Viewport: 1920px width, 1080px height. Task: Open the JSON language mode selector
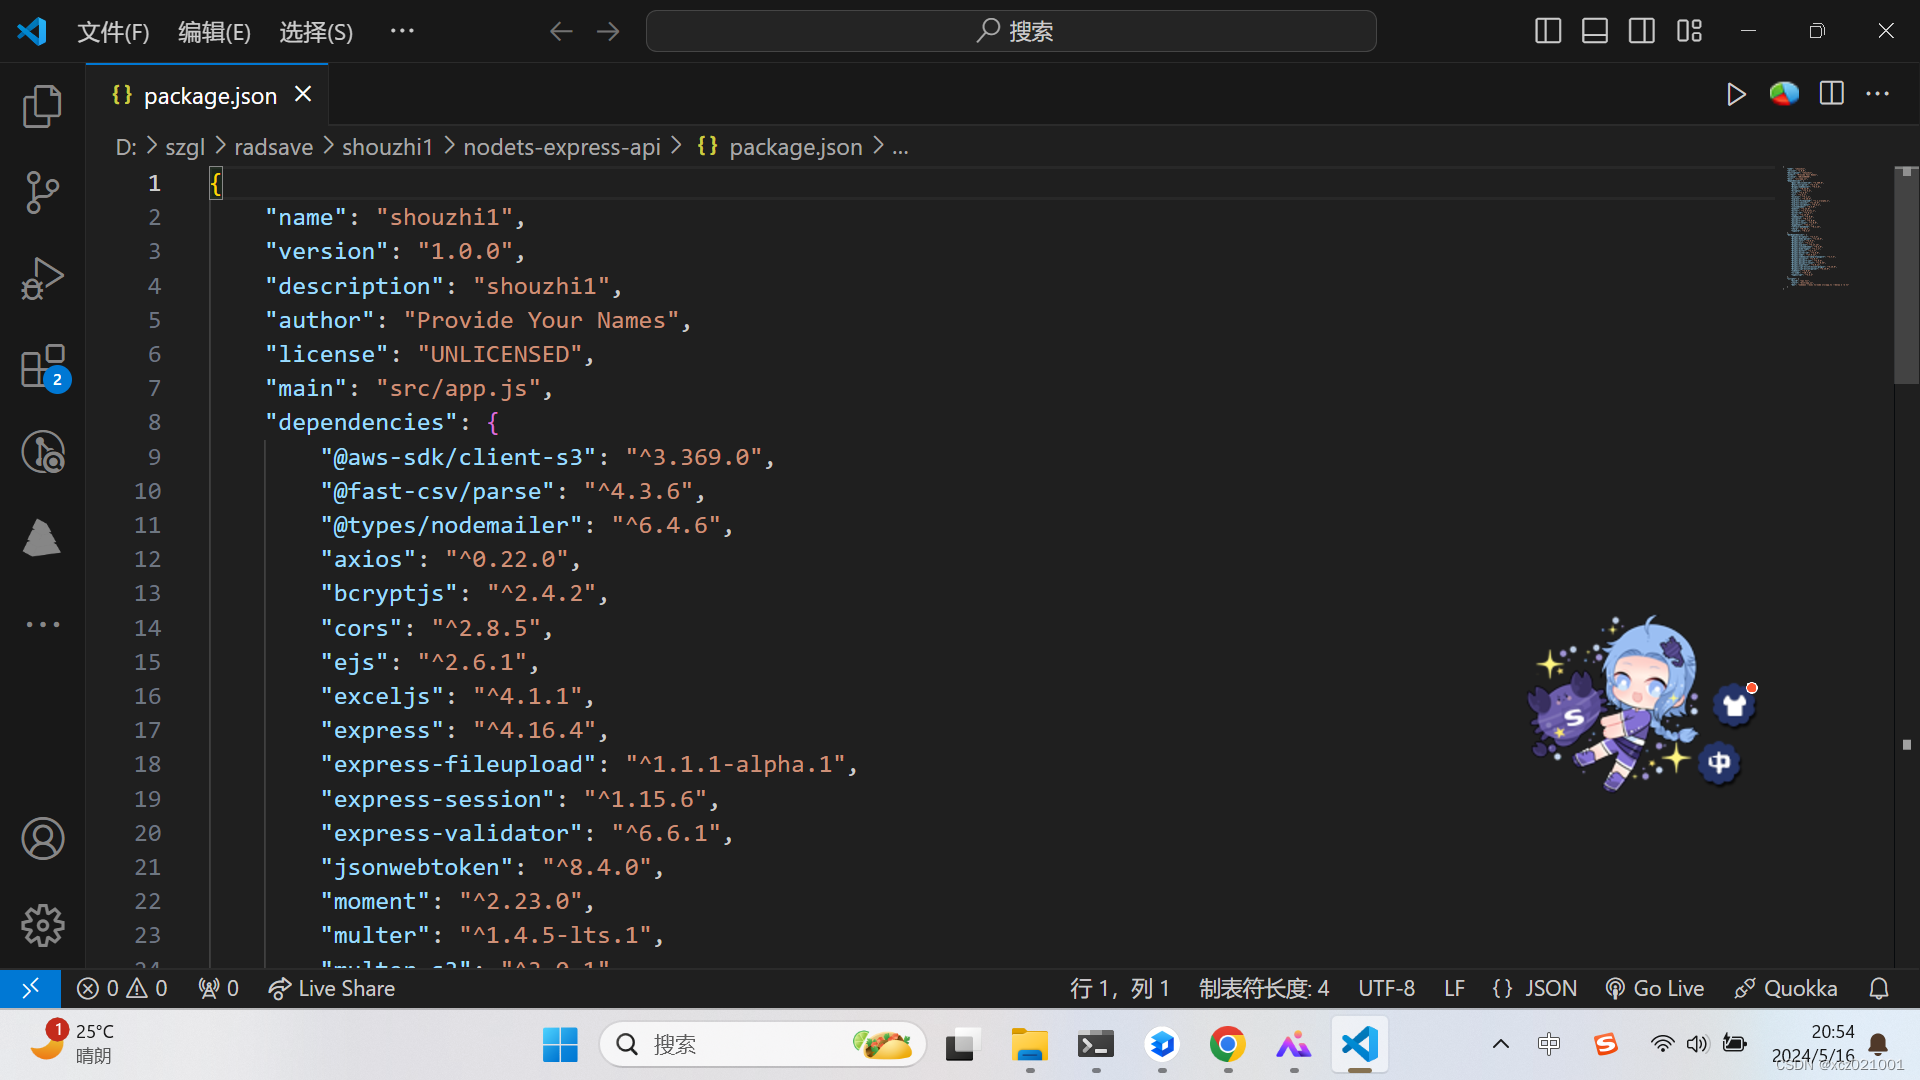pos(1535,988)
